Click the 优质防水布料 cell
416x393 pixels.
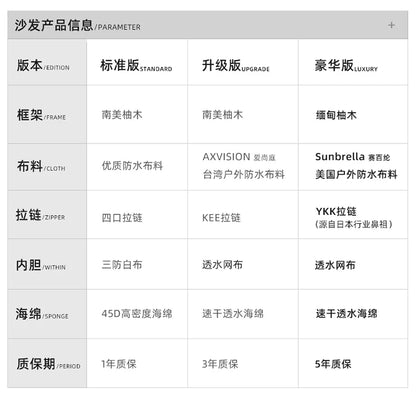pos(132,166)
